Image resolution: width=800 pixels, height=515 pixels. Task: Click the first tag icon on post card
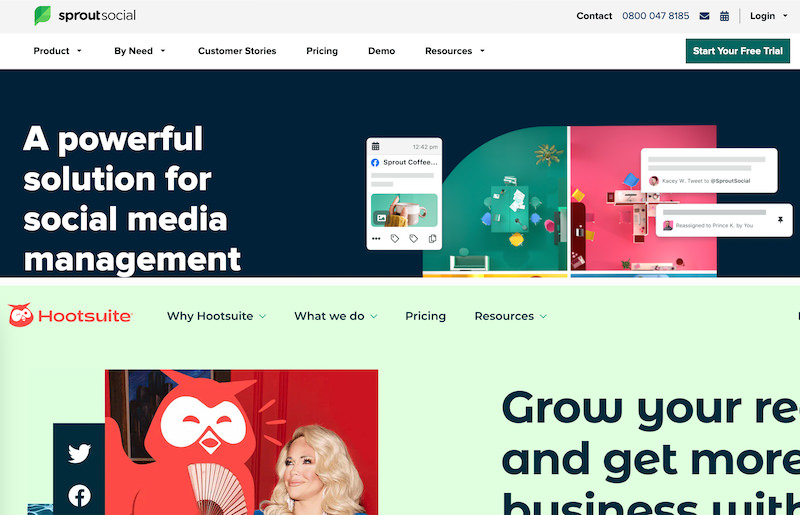(x=394, y=238)
